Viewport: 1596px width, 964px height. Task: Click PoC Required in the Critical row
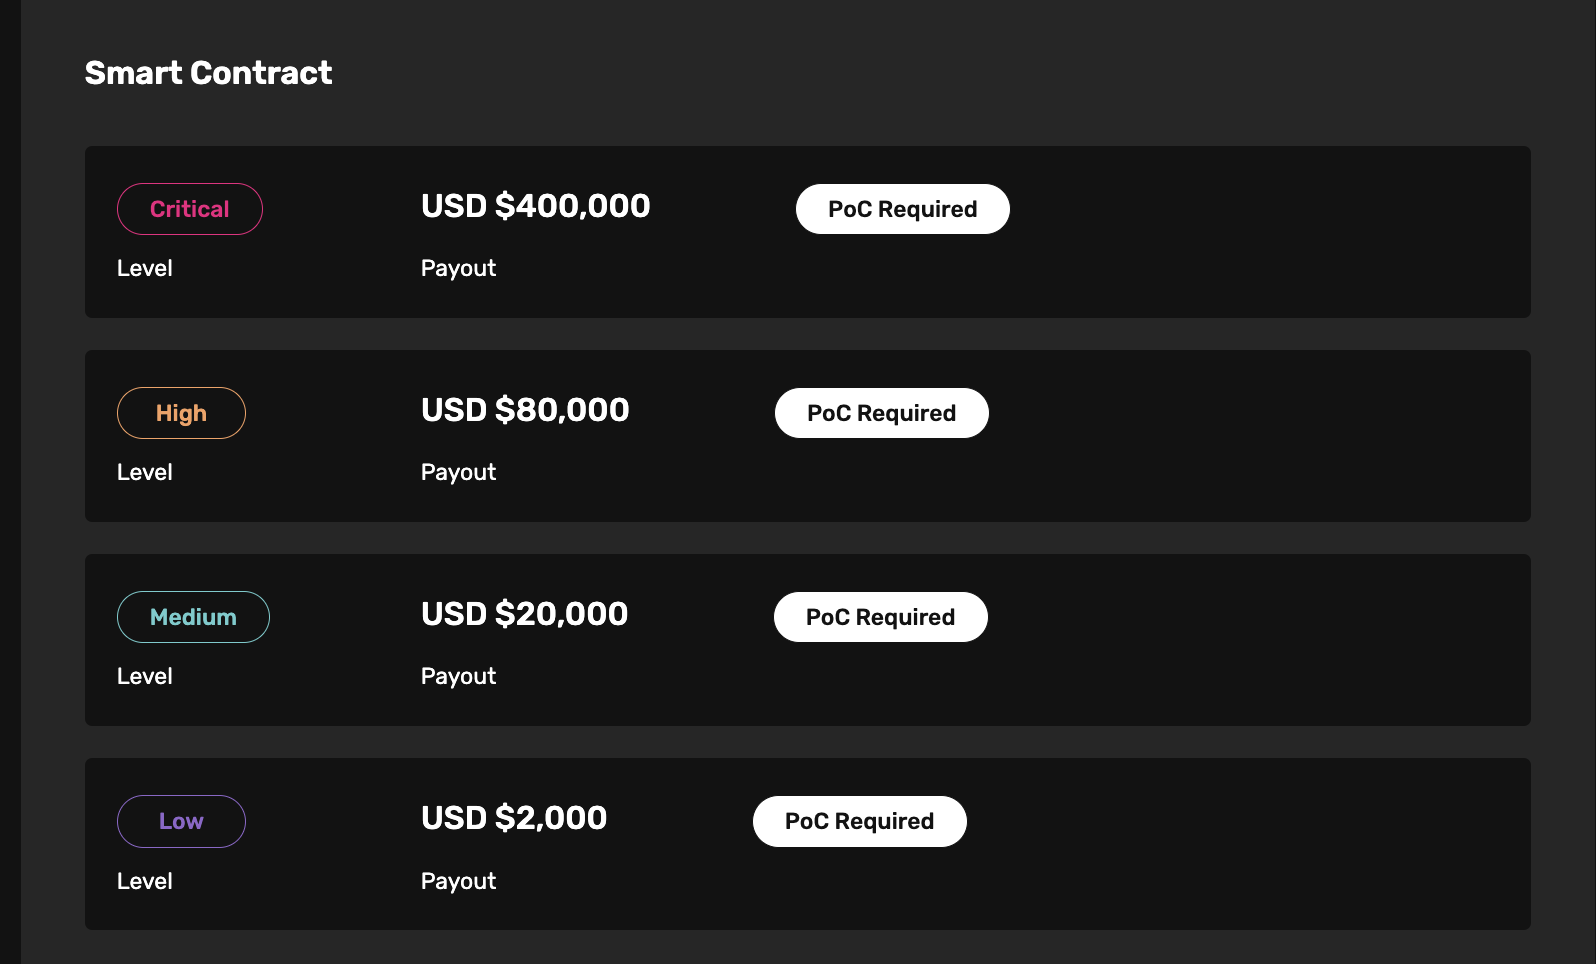click(902, 209)
